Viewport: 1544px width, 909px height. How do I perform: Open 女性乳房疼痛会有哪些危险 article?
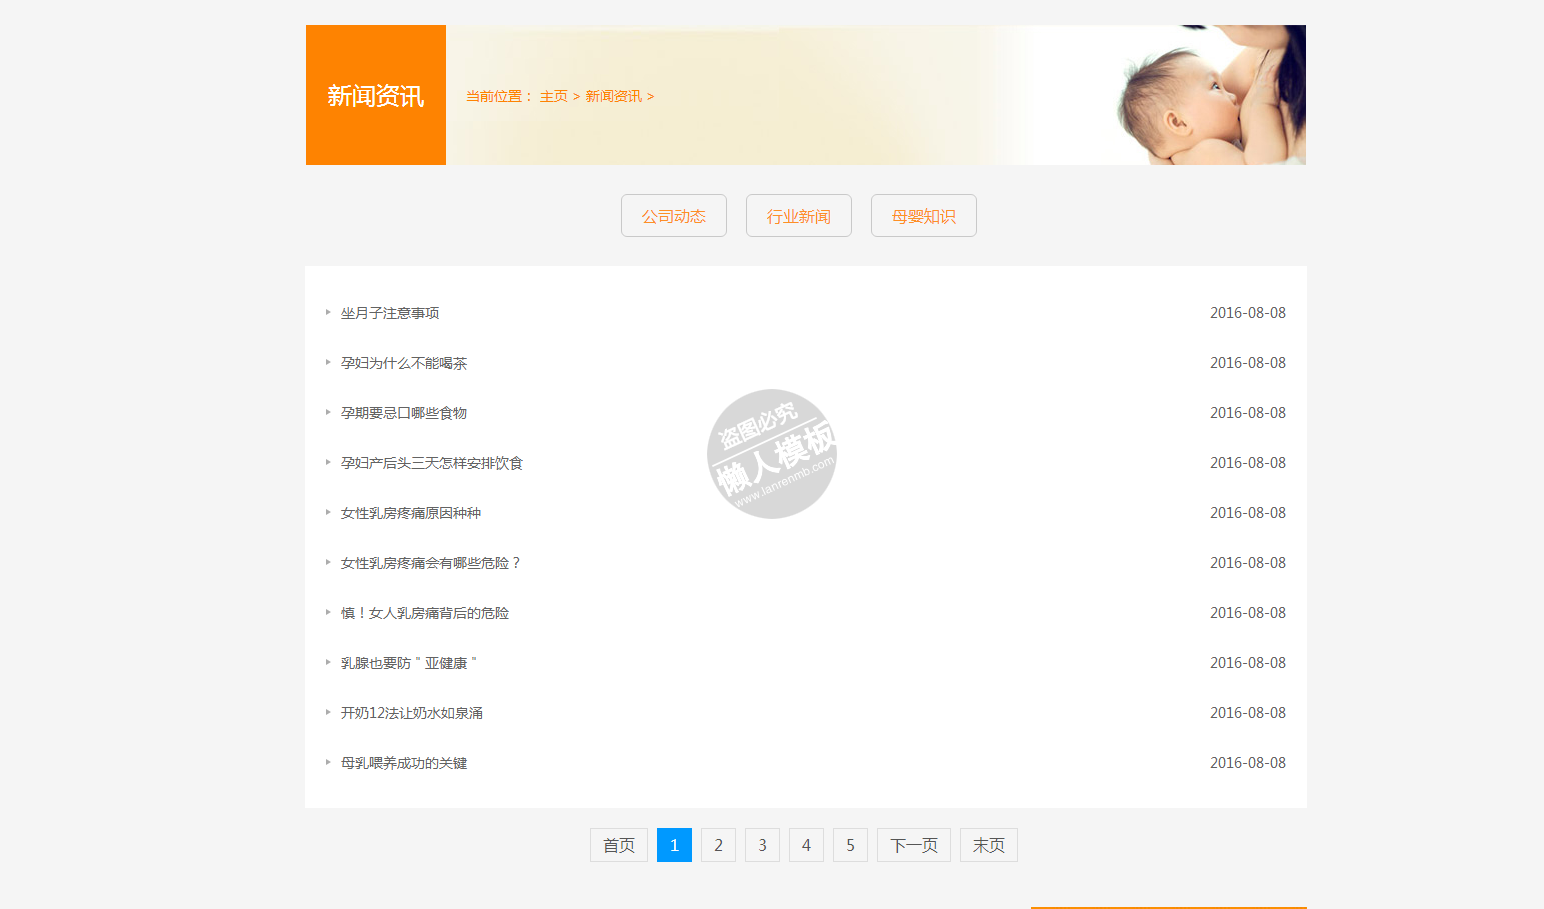(x=431, y=563)
